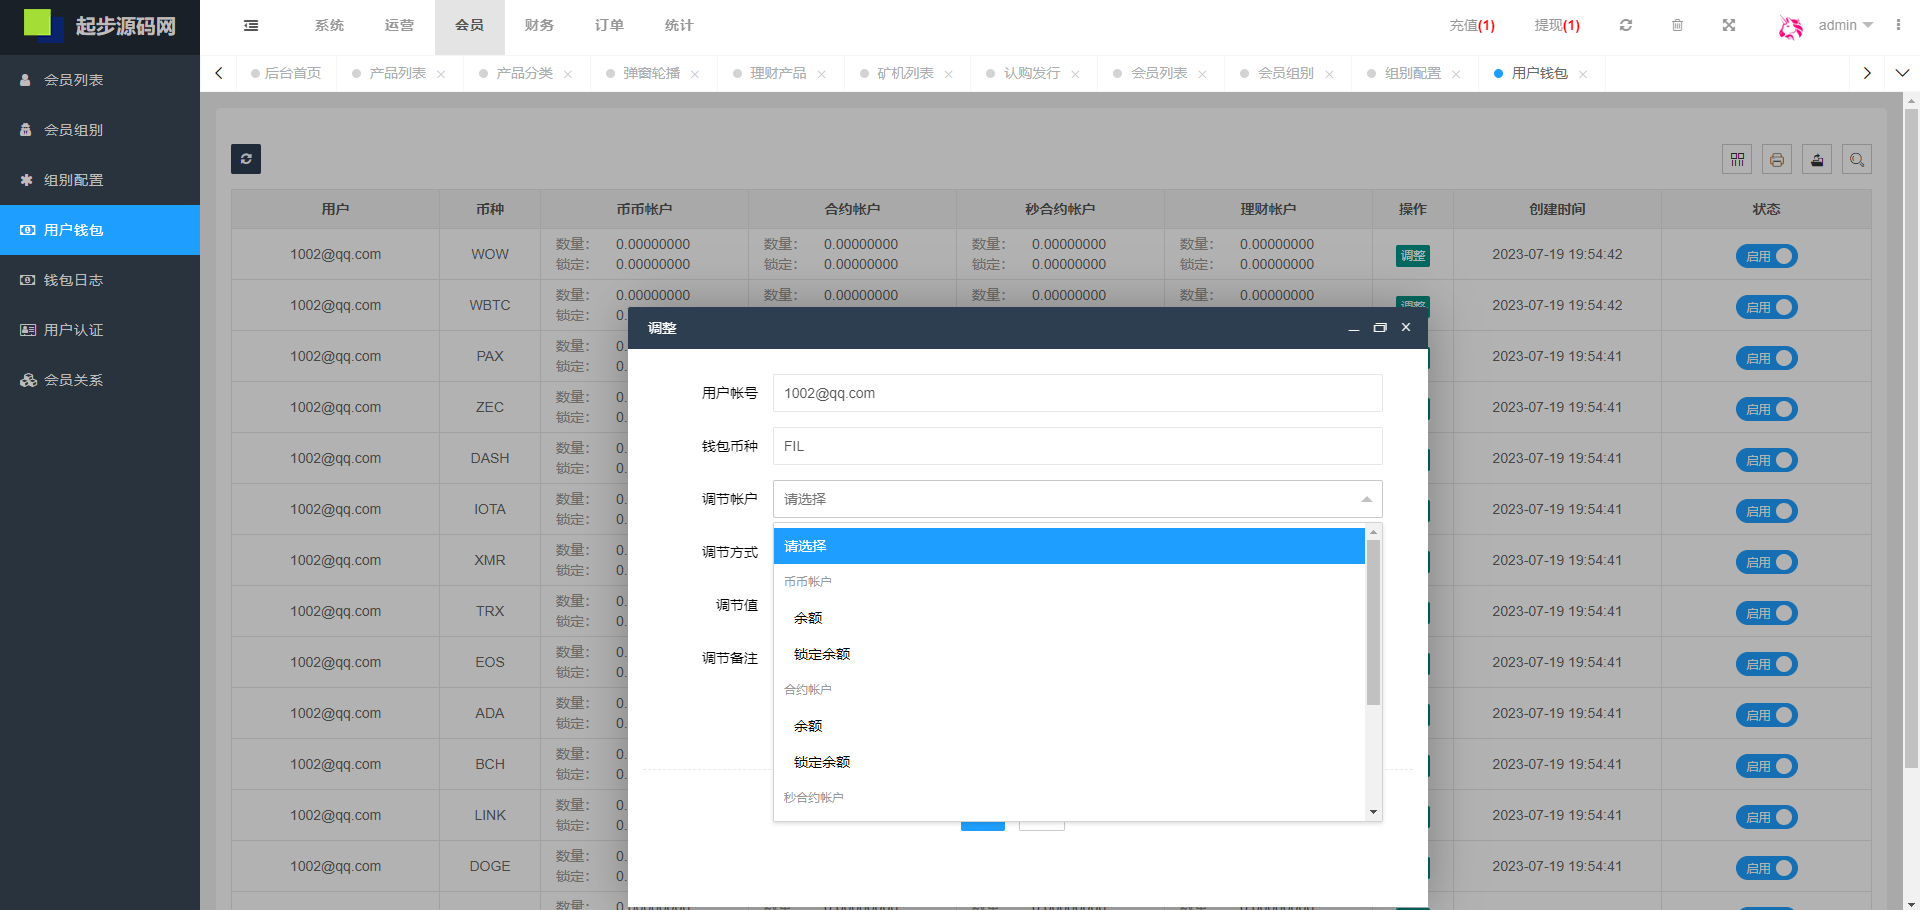Collapse the 调节帐户 dropdown select box
The height and width of the screenshot is (910, 1920).
pyautogui.click(x=1077, y=499)
